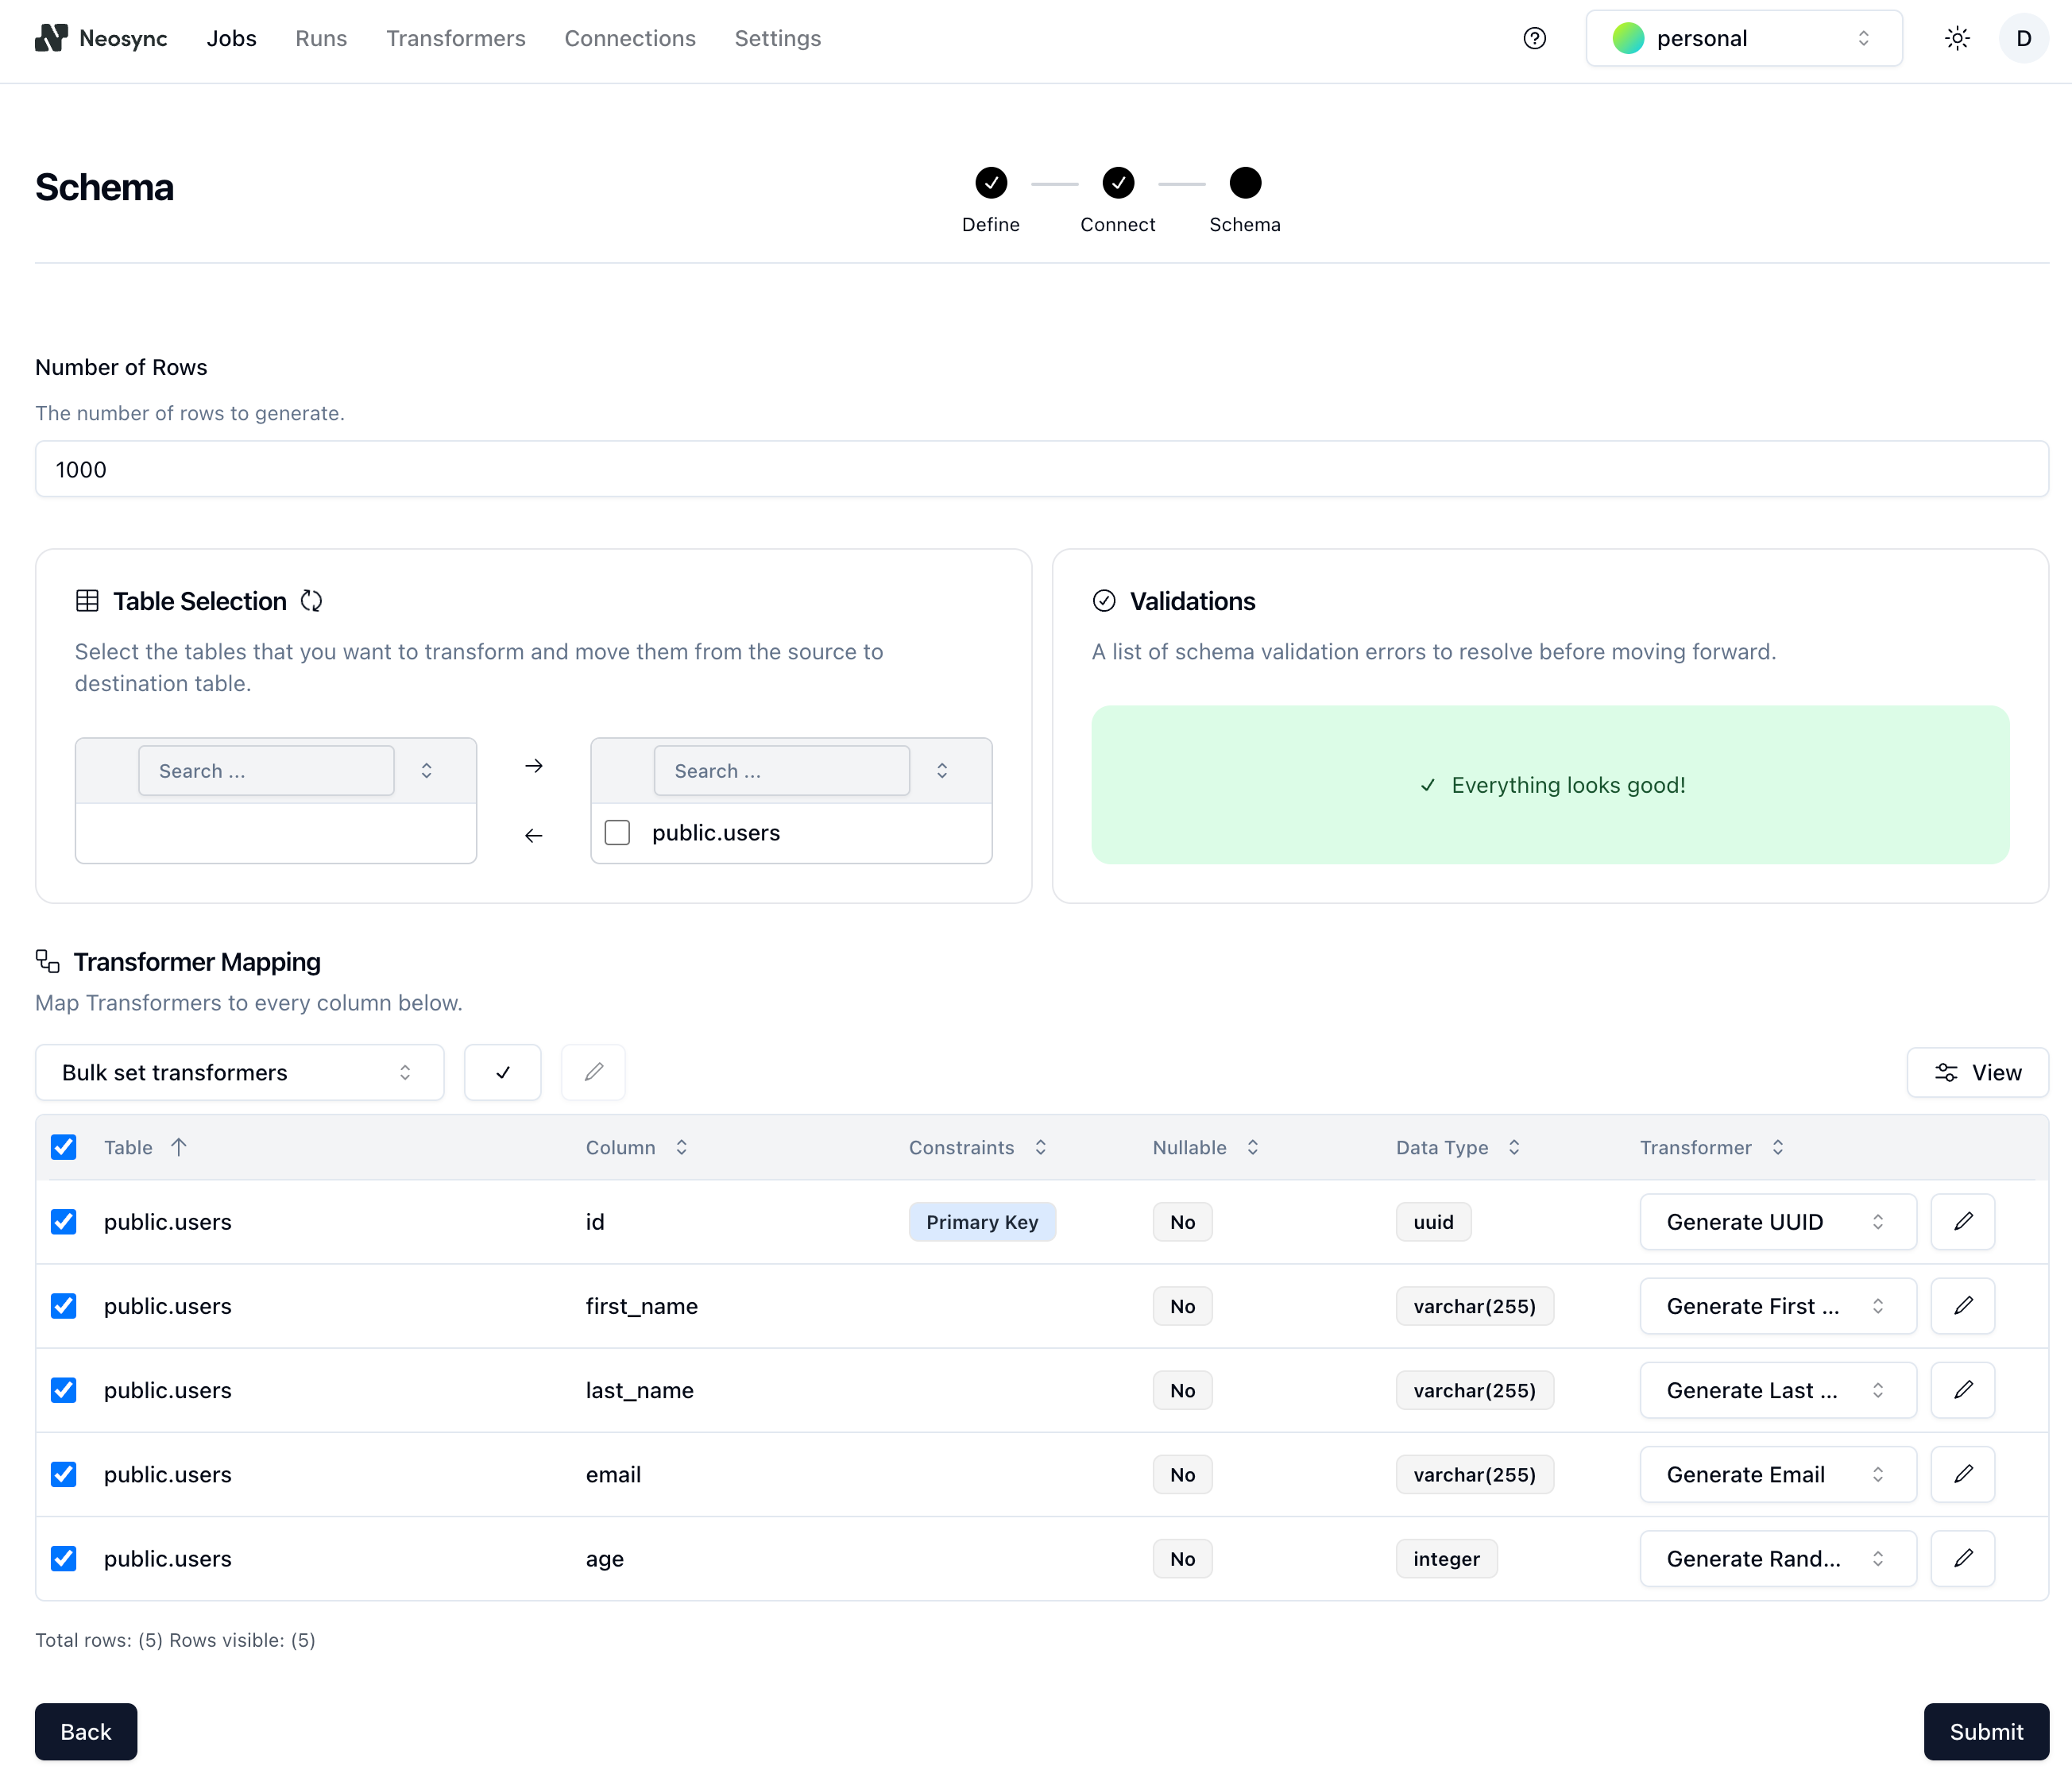
Task: Switch to the Runs section
Action: (x=320, y=38)
